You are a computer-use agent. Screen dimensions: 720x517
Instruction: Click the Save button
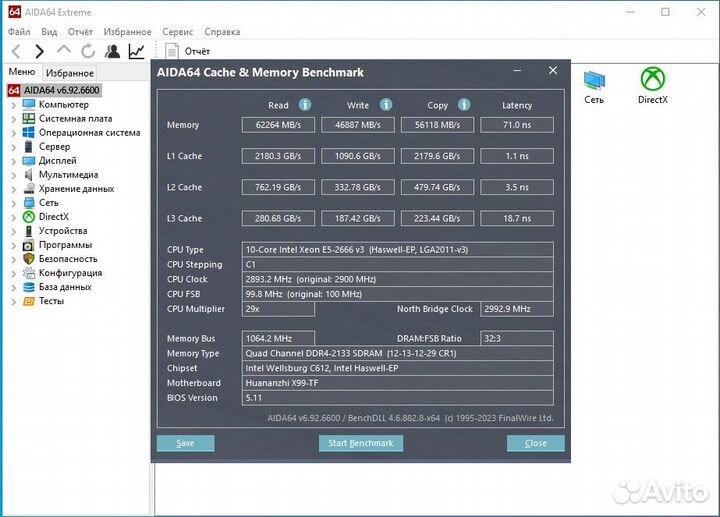point(185,443)
